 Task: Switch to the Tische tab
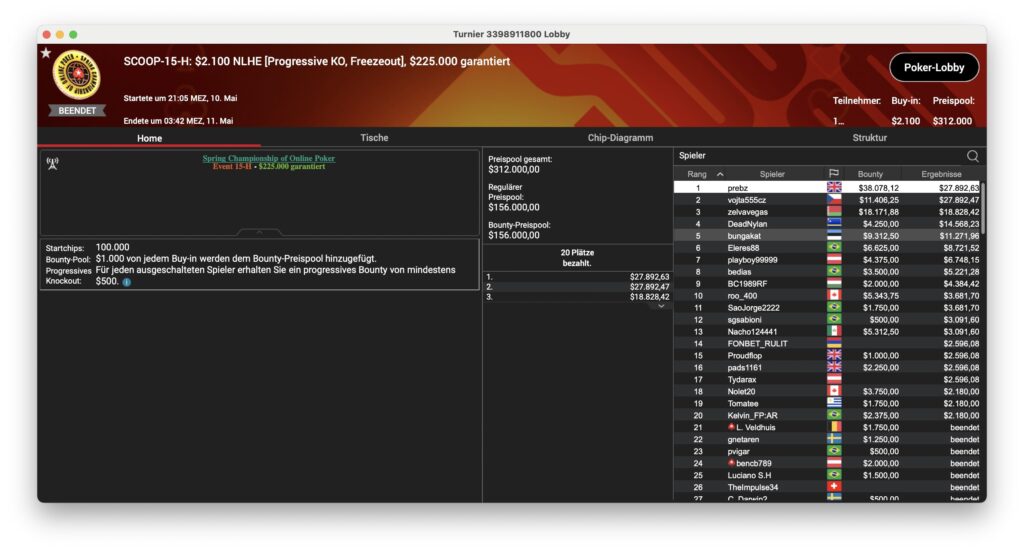click(x=374, y=138)
